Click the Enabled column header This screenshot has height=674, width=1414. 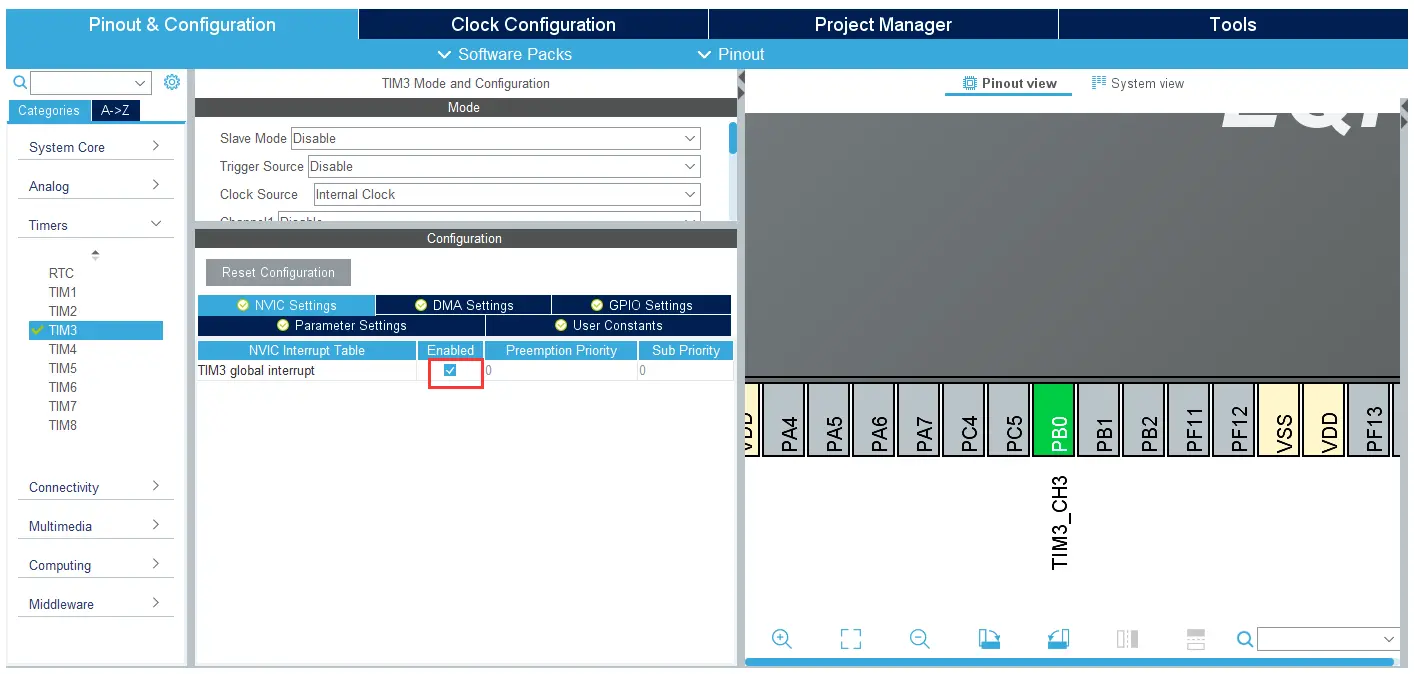click(x=451, y=350)
